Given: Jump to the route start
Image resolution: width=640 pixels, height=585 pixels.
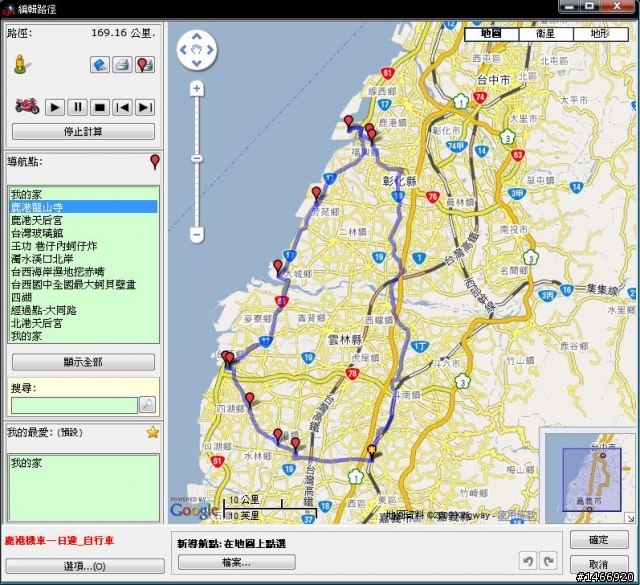Looking at the screenshot, I should click(122, 107).
